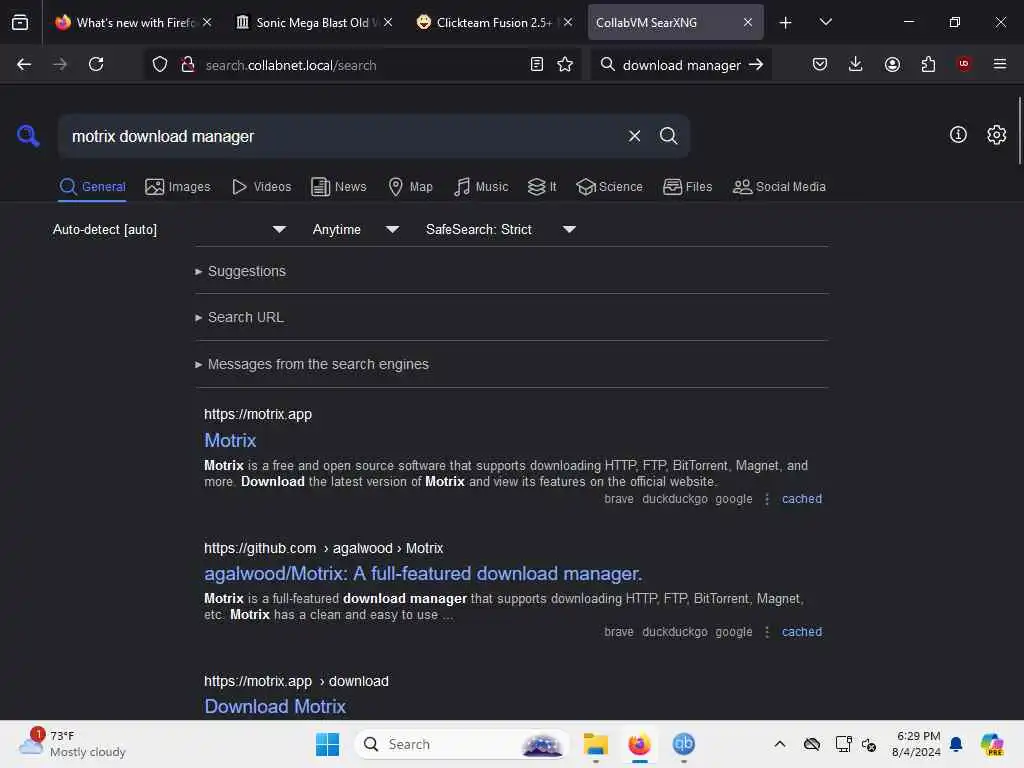Screen dimensions: 1024x768
Task: Open the Download Motrix result link
Action: (275, 706)
